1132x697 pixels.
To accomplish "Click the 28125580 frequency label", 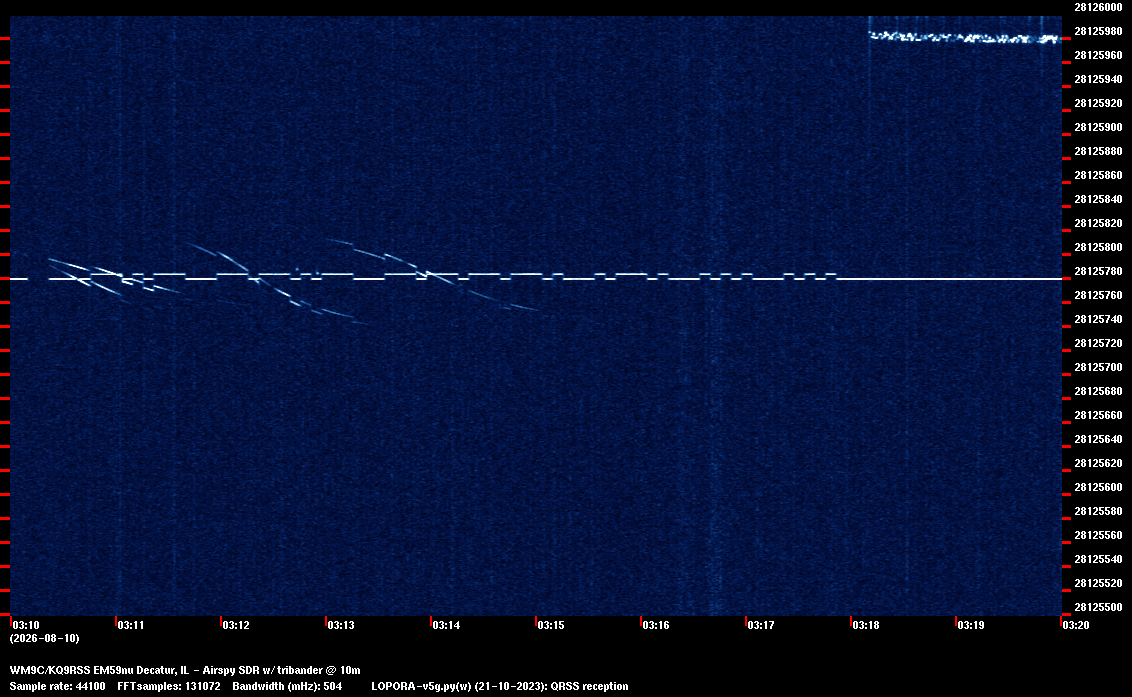I will coord(1098,511).
